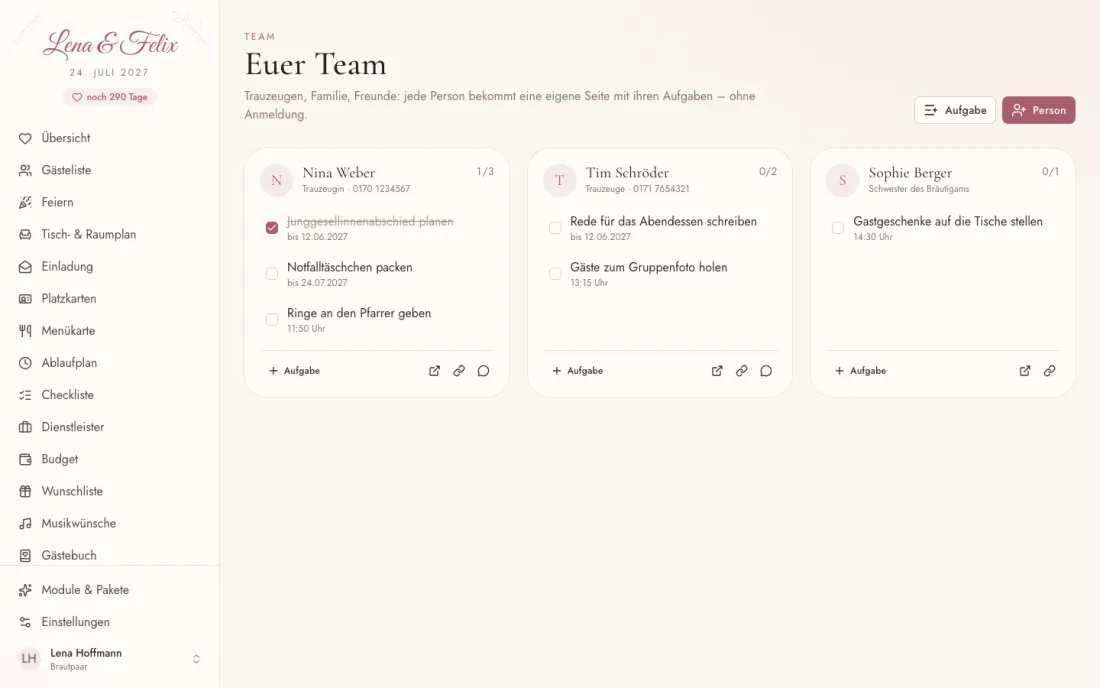Add Aufgabe to Nina Weber's card

294,371
